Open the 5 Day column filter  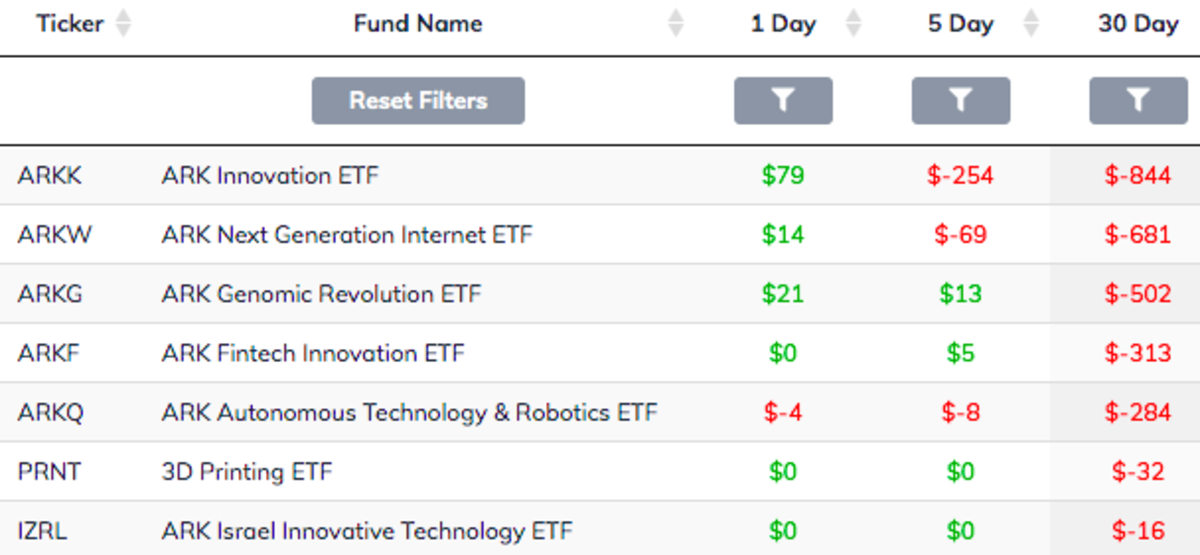coord(960,100)
